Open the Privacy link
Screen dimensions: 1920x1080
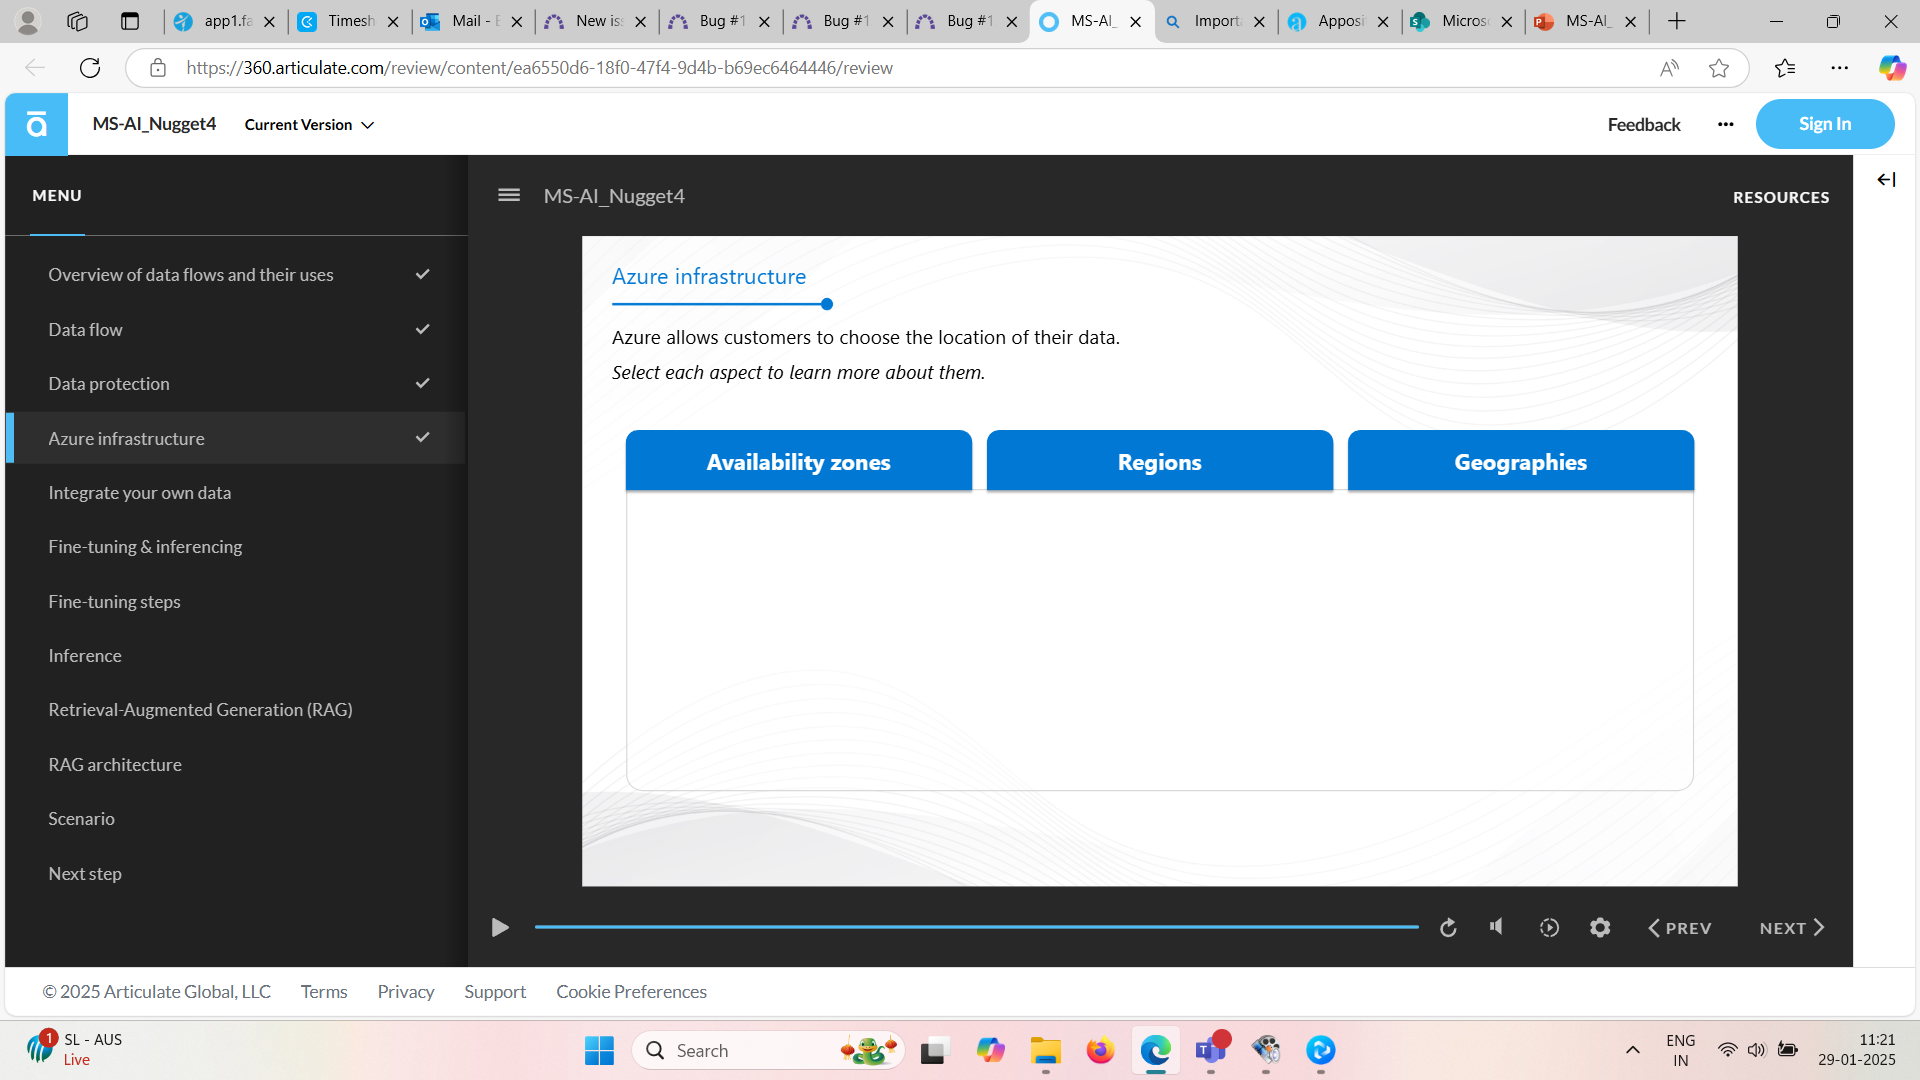coord(406,992)
